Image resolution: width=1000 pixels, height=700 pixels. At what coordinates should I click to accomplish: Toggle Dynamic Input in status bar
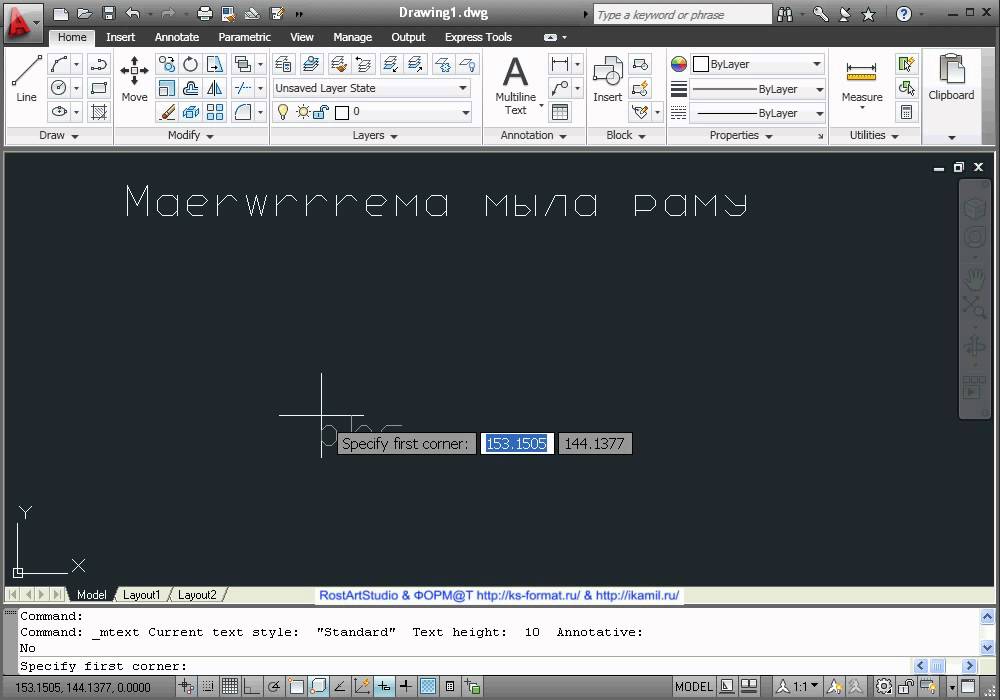[384, 687]
